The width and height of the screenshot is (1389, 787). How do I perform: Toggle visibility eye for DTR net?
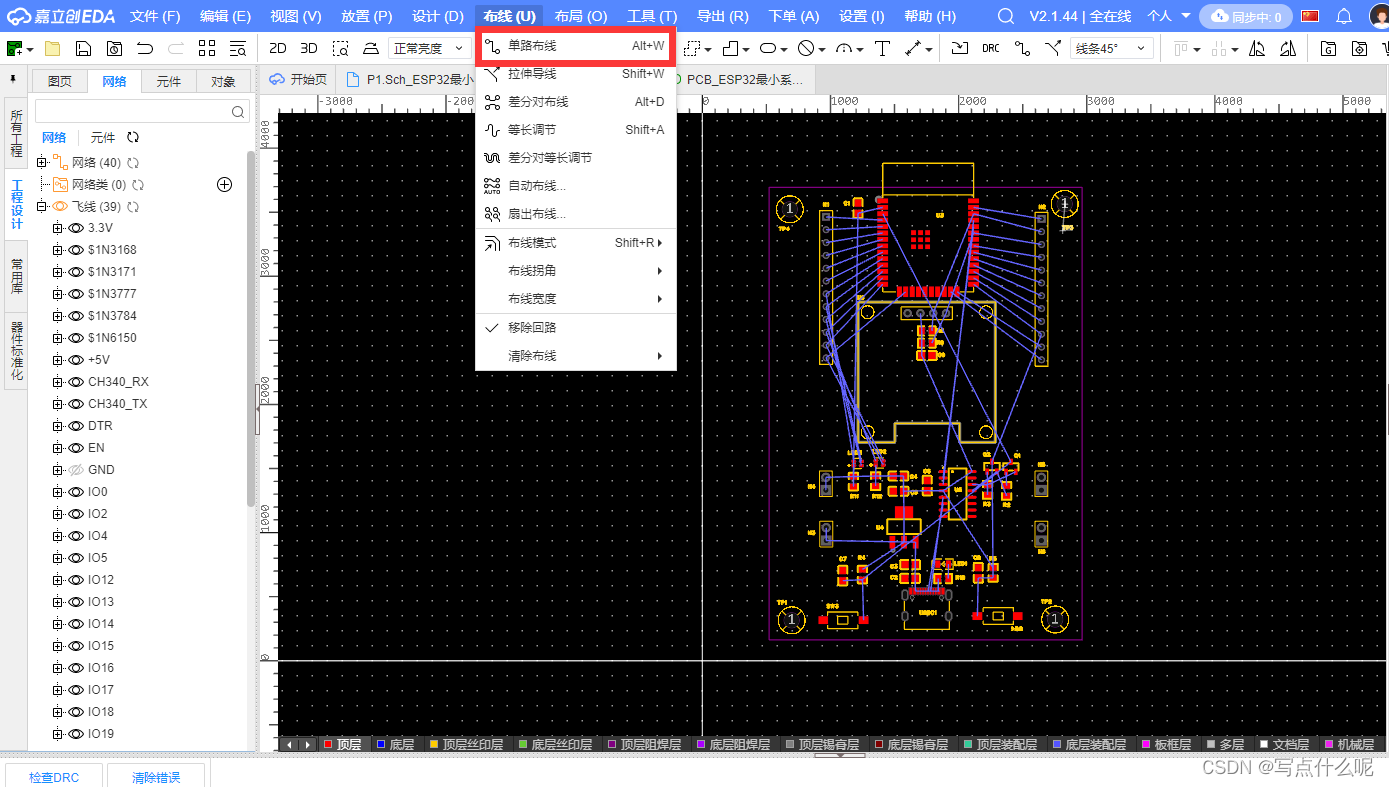(75, 426)
